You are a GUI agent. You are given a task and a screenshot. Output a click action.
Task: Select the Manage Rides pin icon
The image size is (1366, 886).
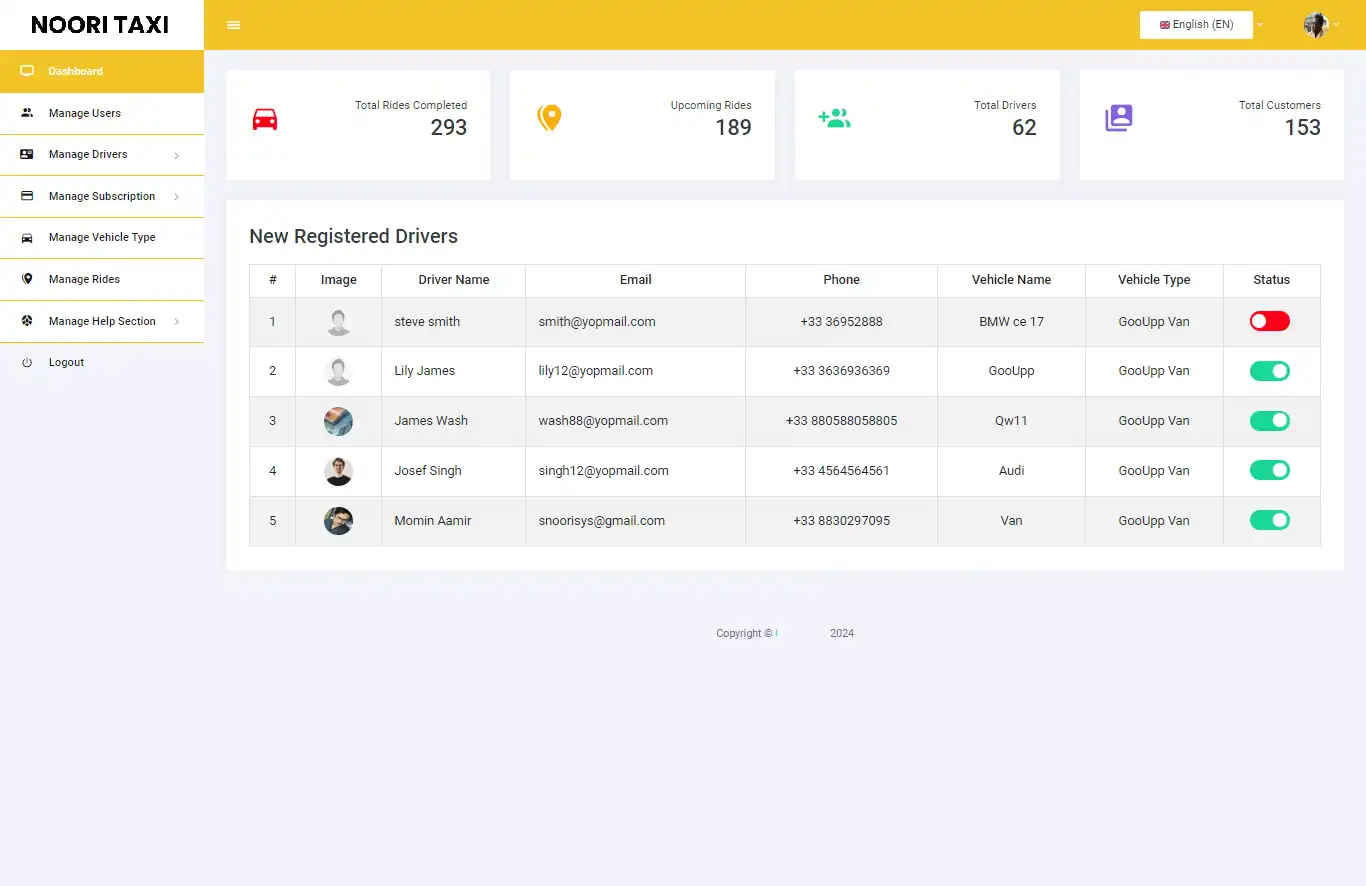[x=26, y=279]
